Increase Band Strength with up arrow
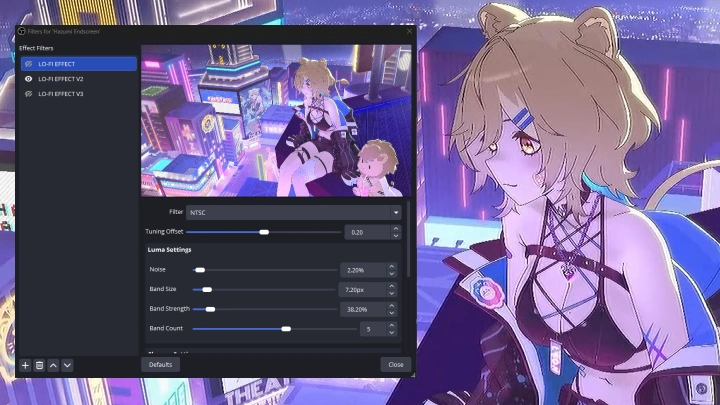 392,306
